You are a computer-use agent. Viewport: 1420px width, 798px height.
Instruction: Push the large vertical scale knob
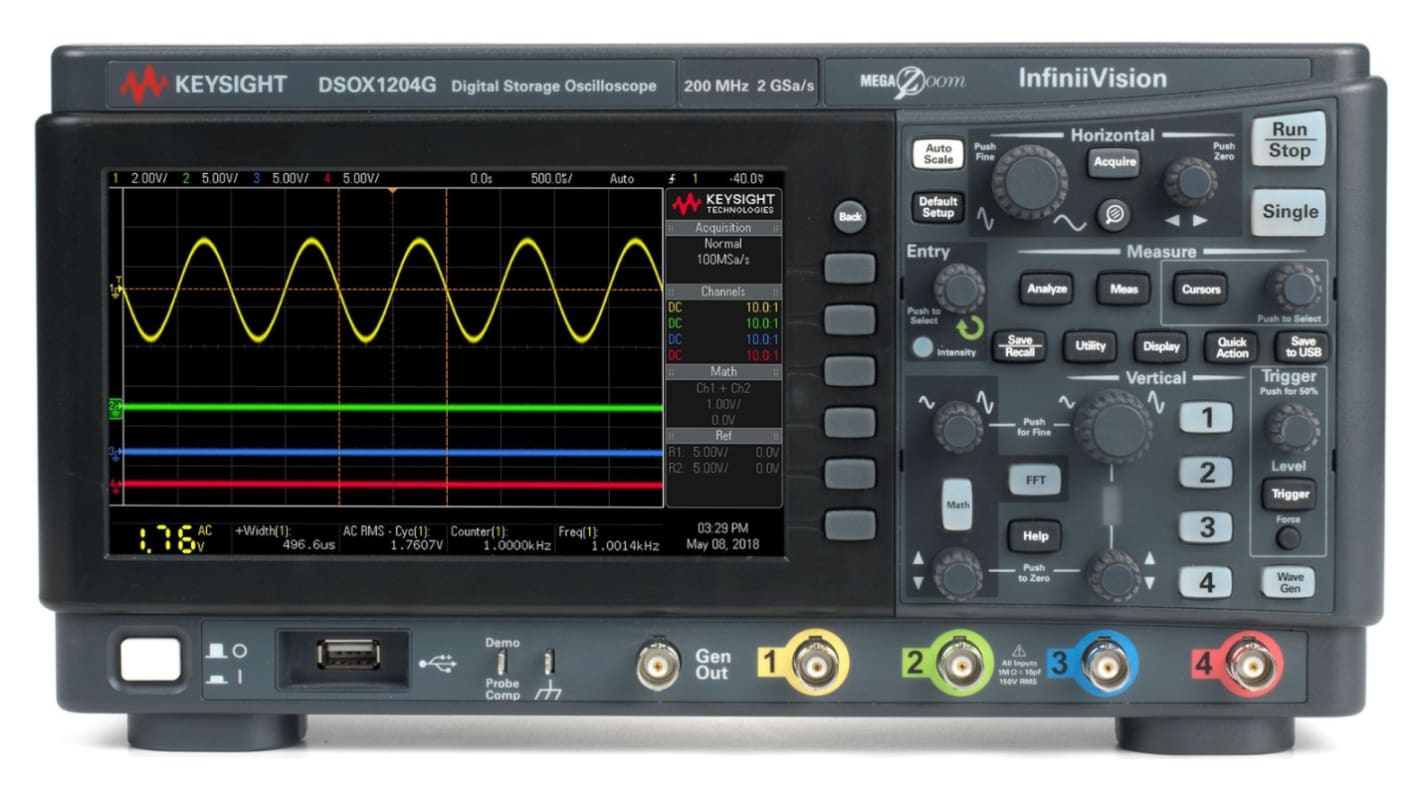pos(1112,427)
